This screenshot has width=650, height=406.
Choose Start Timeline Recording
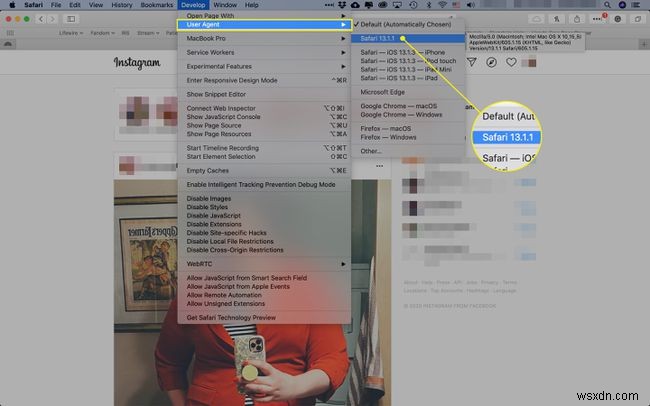[264, 148]
